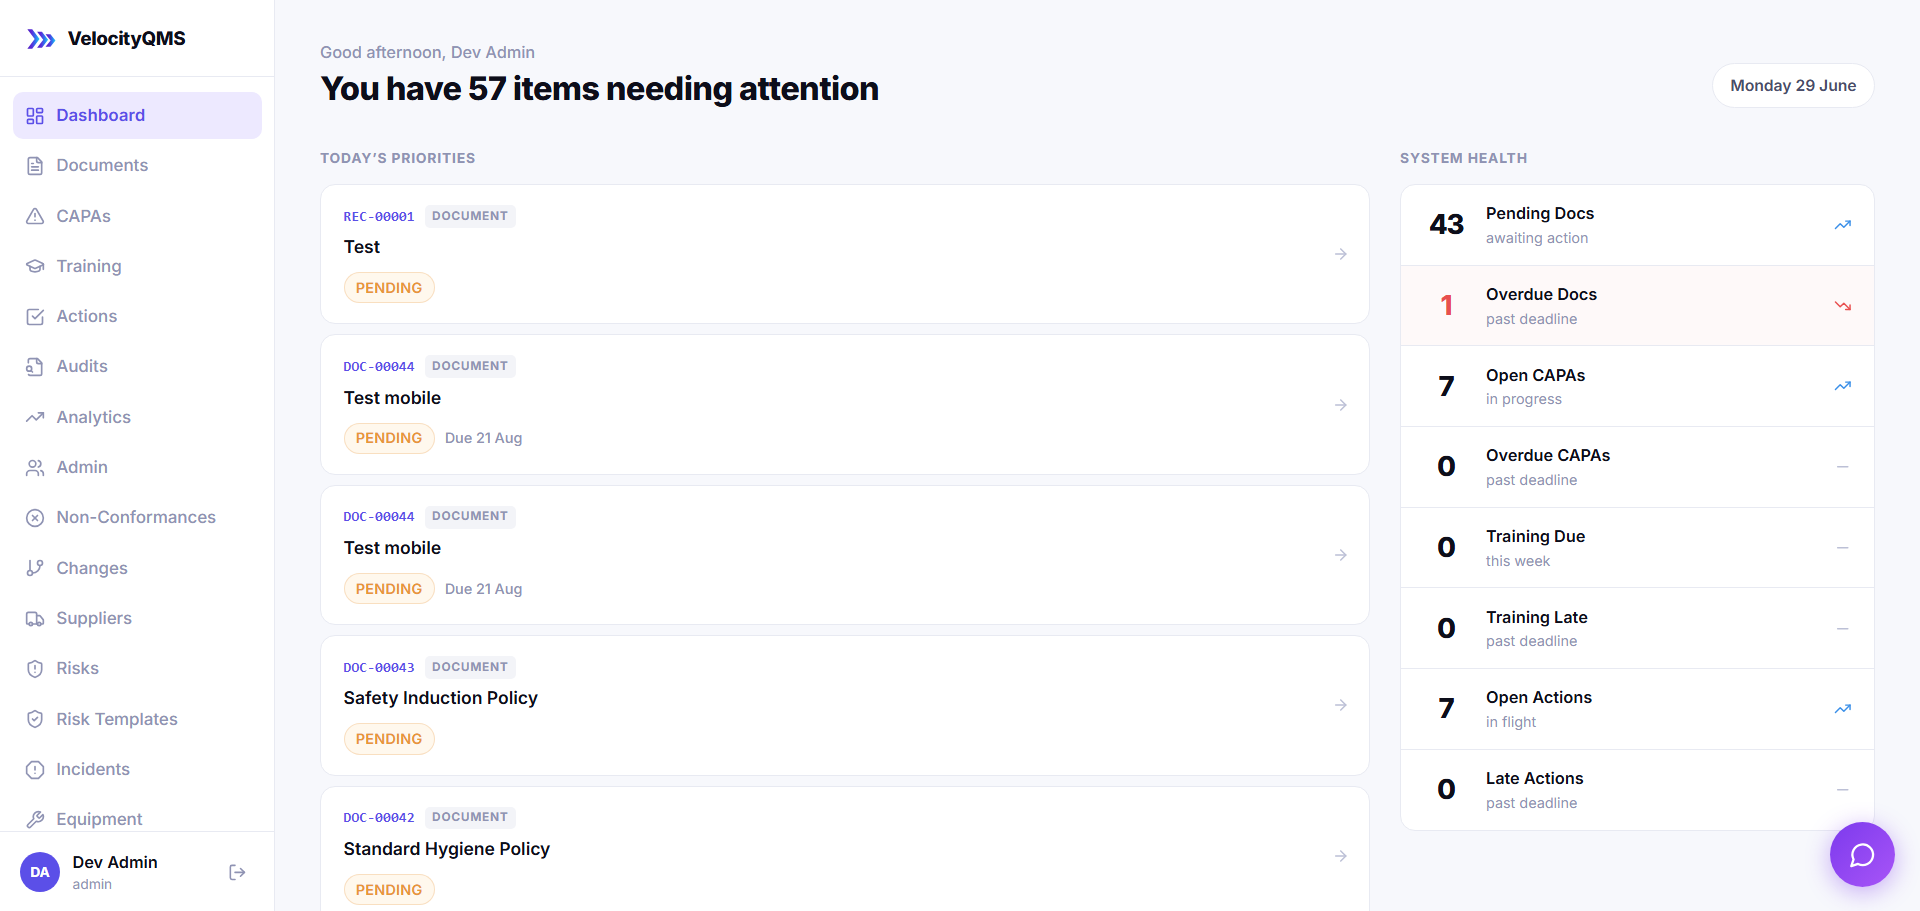
Task: Click the logout icon beside Dev Admin
Action: click(x=237, y=872)
